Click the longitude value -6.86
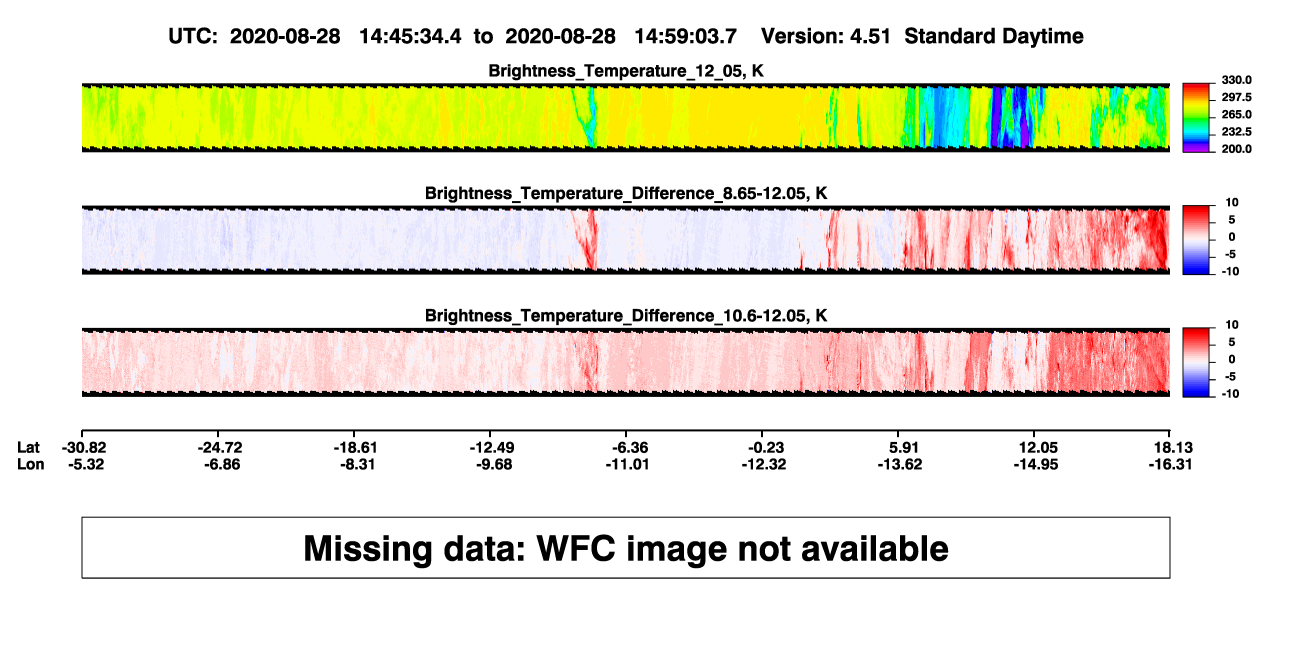1300x667 pixels. [x=220, y=464]
